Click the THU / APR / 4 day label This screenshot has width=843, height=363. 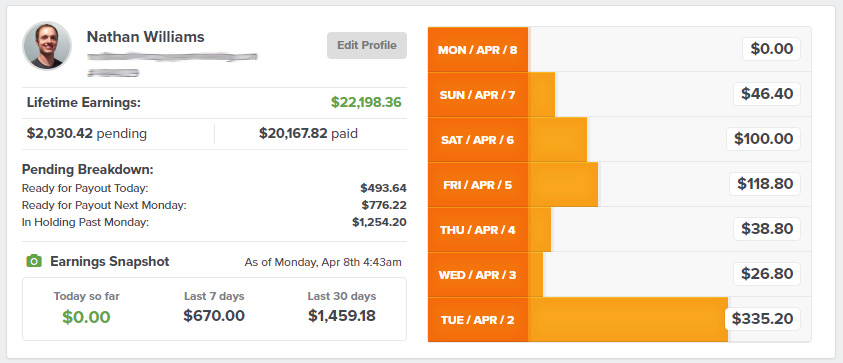[x=477, y=230]
